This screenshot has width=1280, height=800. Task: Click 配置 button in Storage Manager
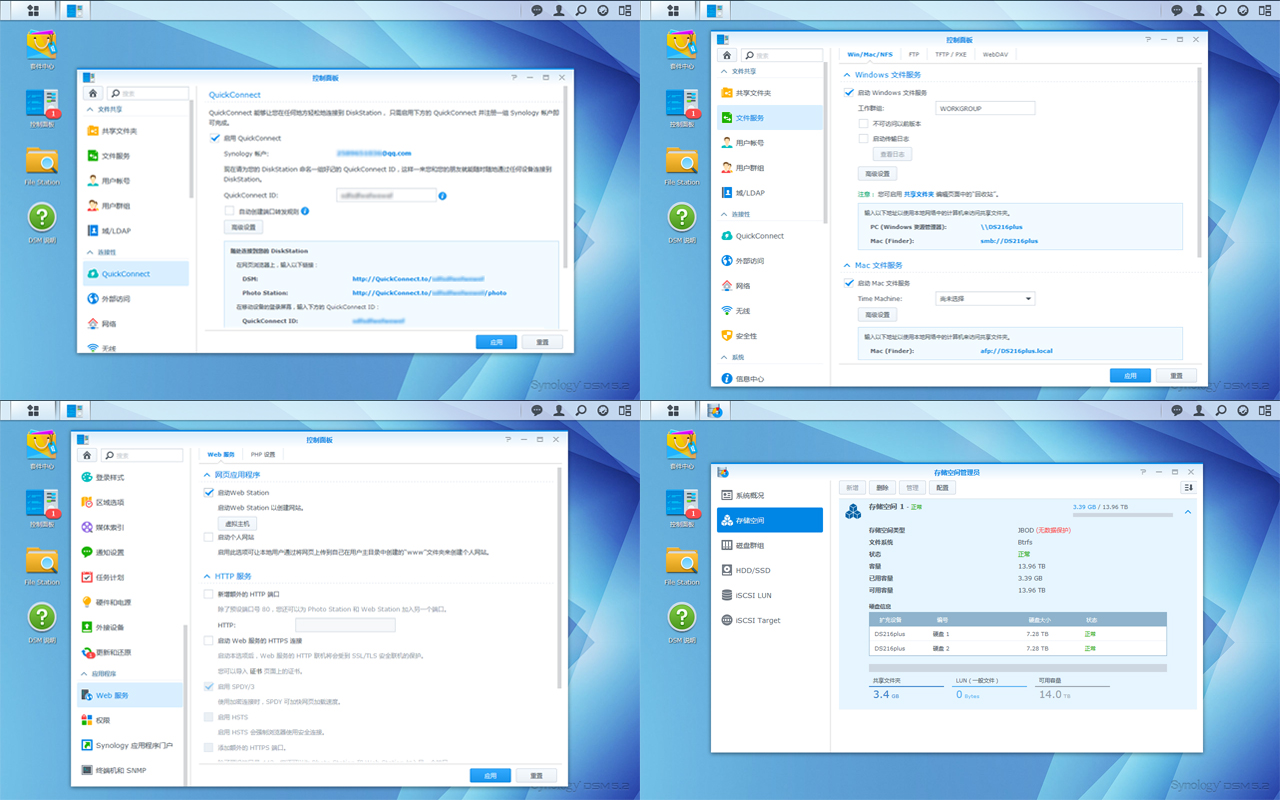(941, 487)
